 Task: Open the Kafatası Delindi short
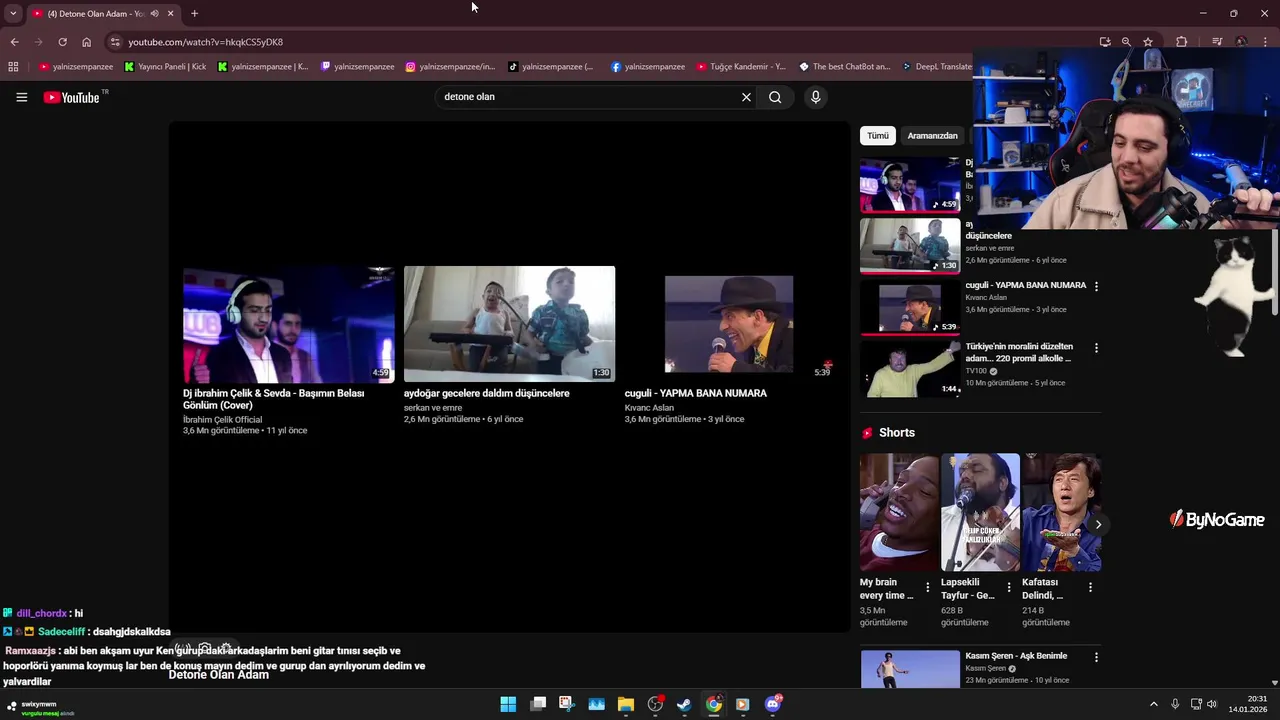(x=1061, y=512)
